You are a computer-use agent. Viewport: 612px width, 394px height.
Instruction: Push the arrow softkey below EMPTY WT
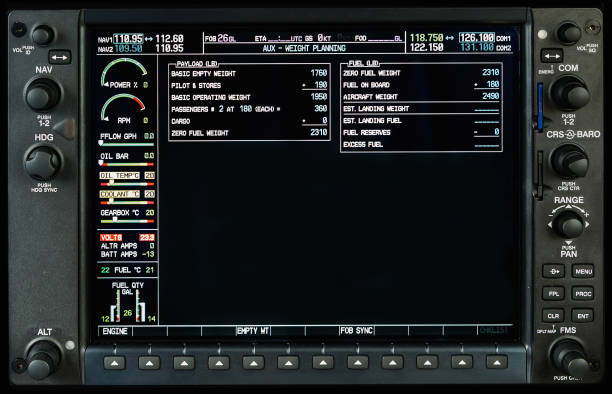(x=253, y=363)
